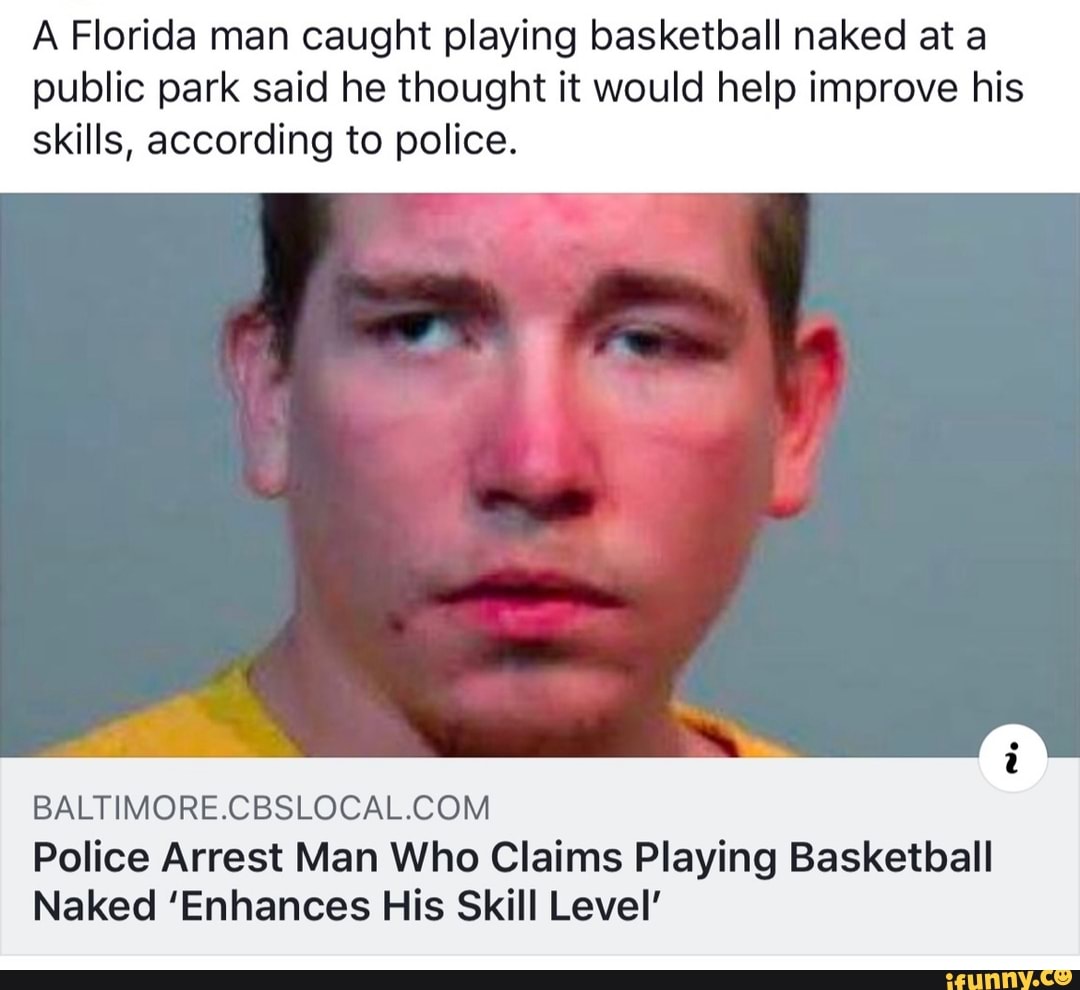Click the ifunny.co watermark logo
The height and width of the screenshot is (990, 1080).
coord(1006,980)
